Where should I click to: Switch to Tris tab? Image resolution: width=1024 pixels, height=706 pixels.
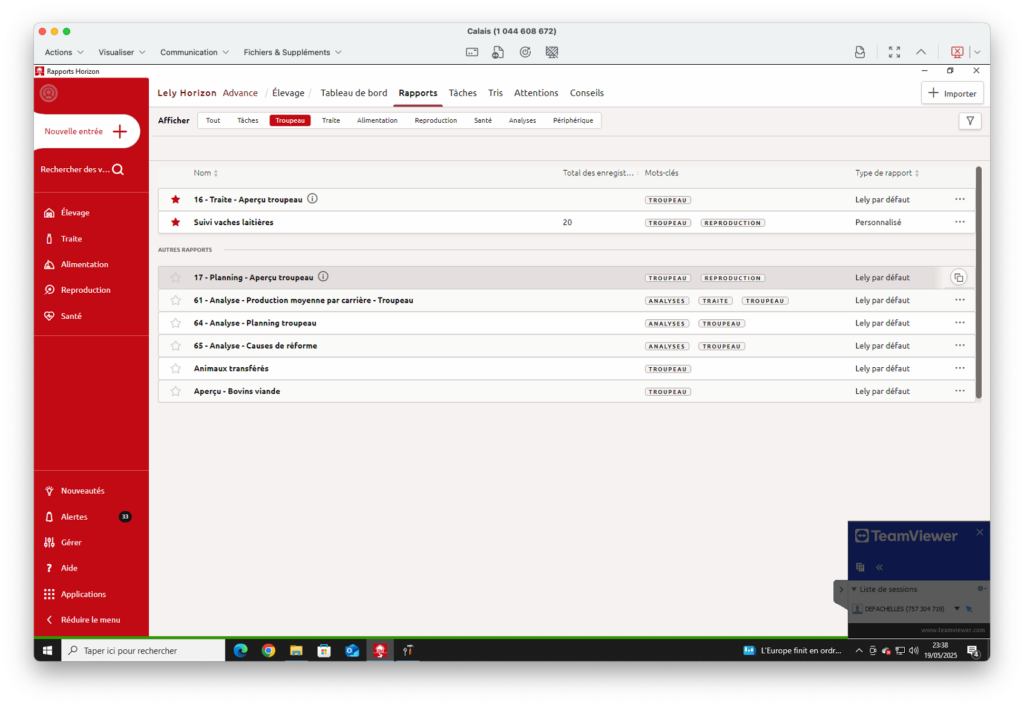coord(496,93)
